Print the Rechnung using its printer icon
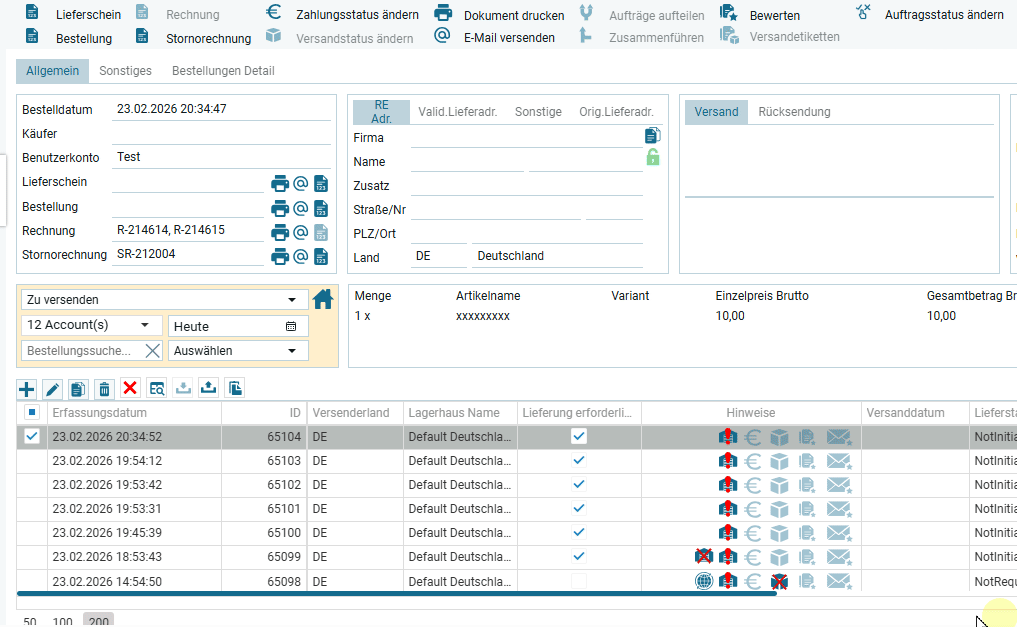This screenshot has height=627, width=1017. [x=280, y=232]
